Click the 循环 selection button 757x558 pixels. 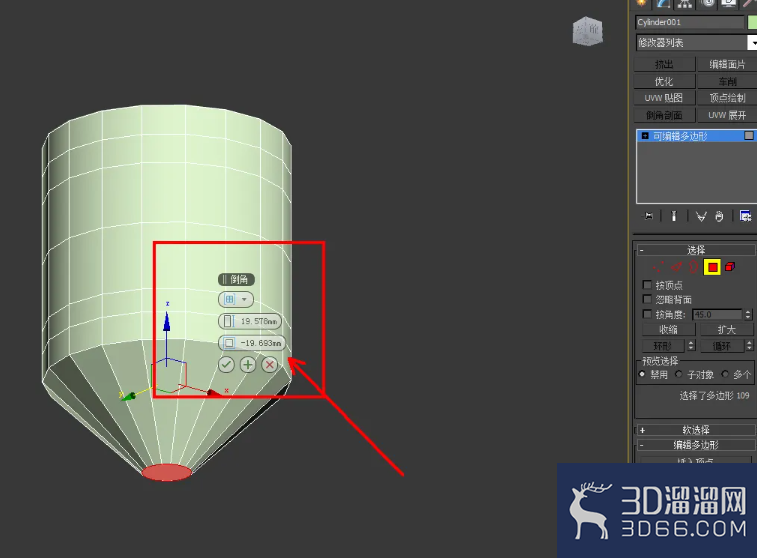722,346
